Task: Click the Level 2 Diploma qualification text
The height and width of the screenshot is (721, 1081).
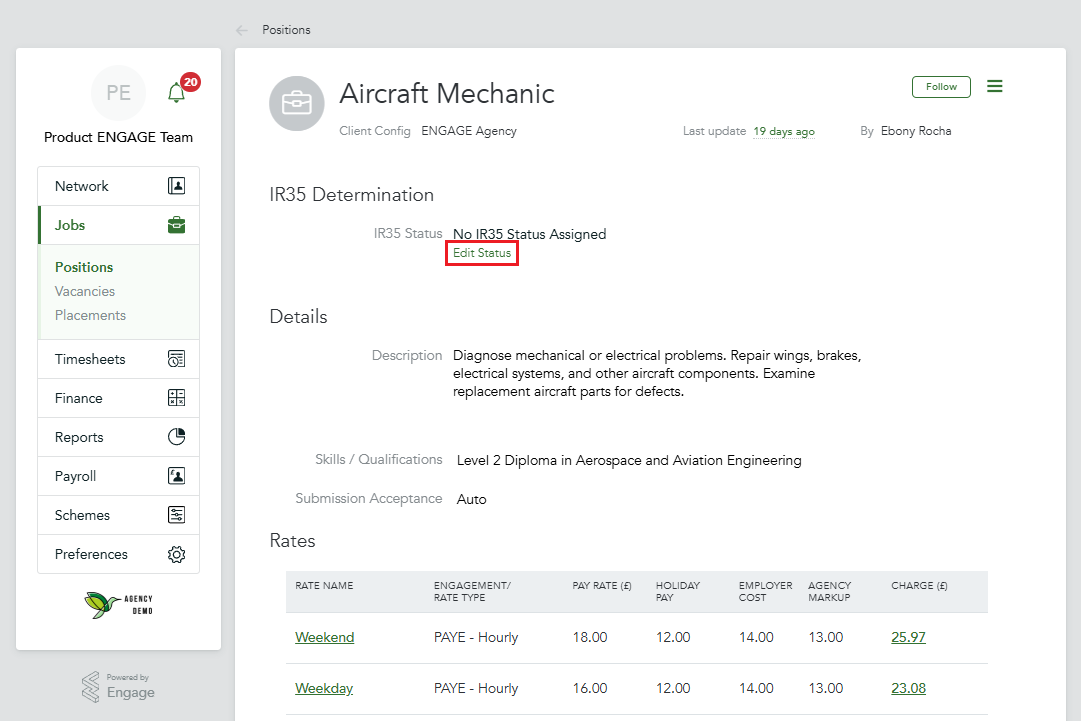Action: pos(629,460)
